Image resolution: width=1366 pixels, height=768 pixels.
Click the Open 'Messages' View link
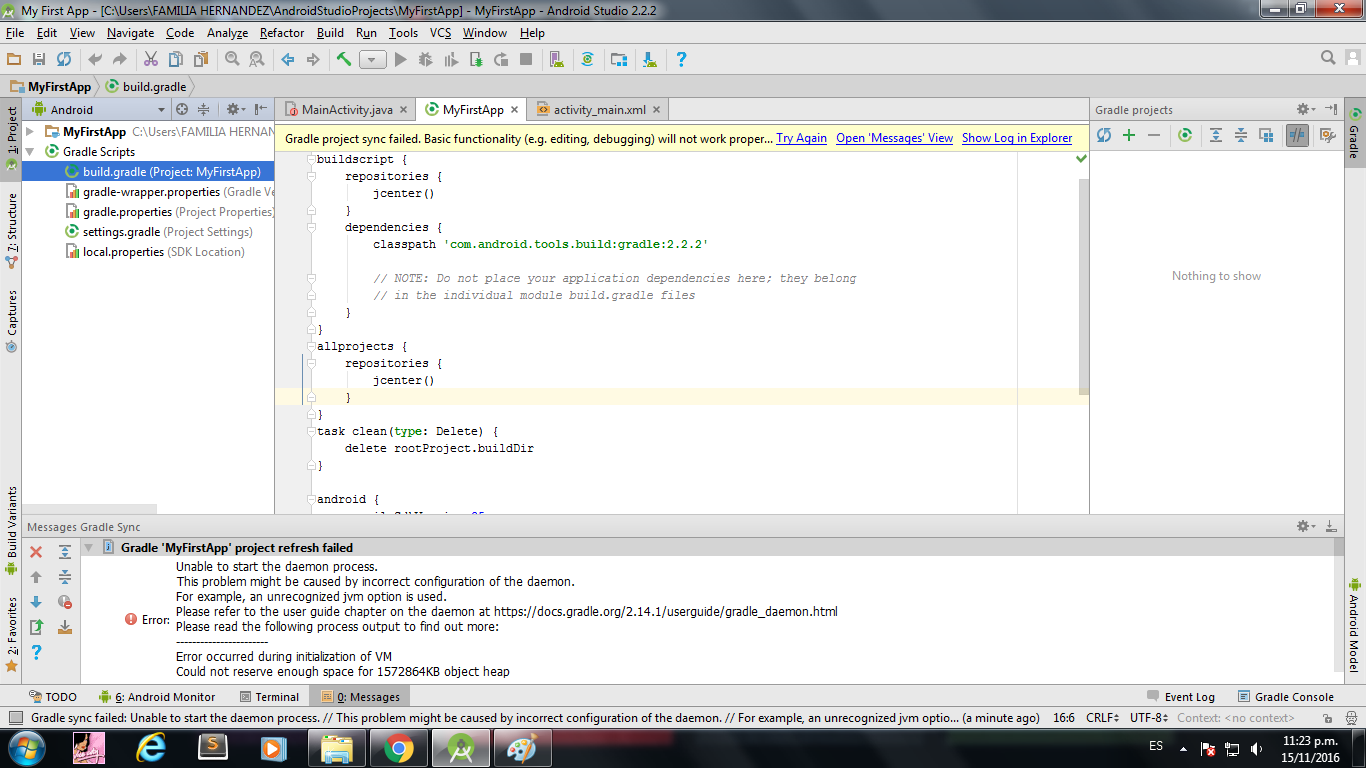894,138
